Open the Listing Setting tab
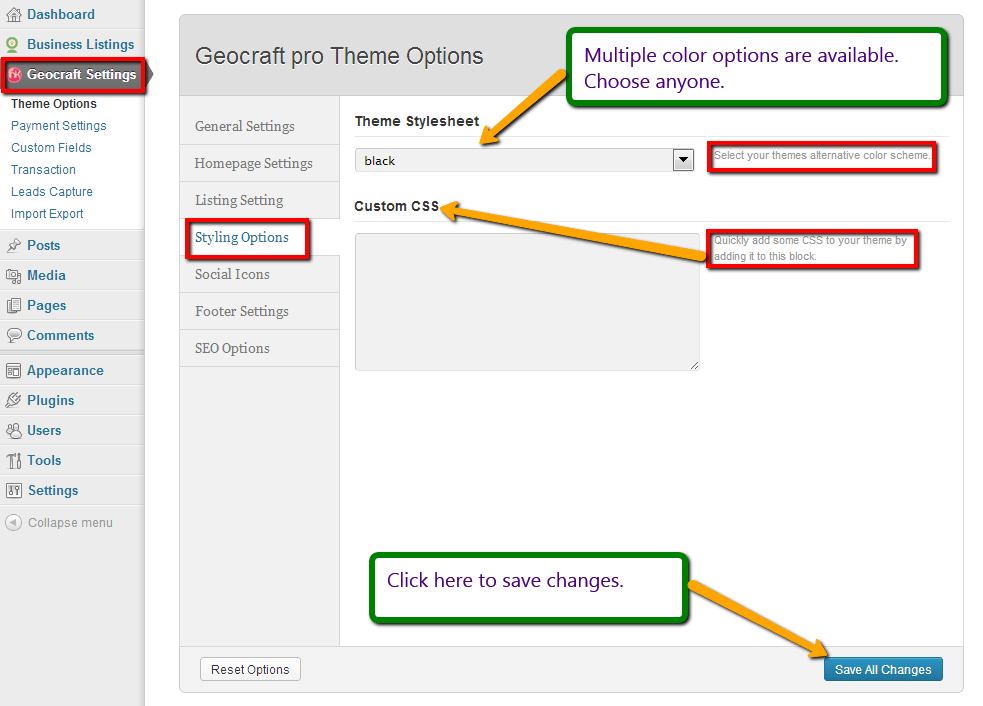The width and height of the screenshot is (983, 706). 260,201
